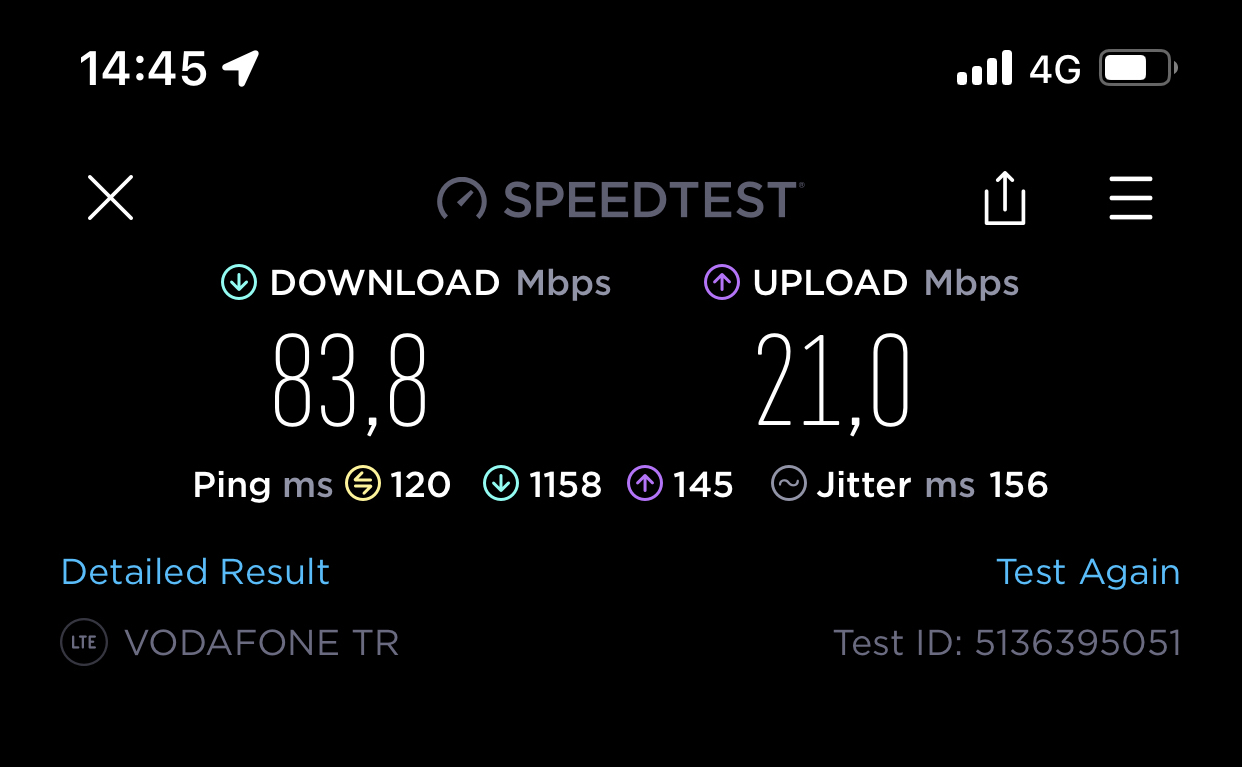Tap the battery indicator in status bar
This screenshot has width=1242, height=767.
click(1139, 69)
